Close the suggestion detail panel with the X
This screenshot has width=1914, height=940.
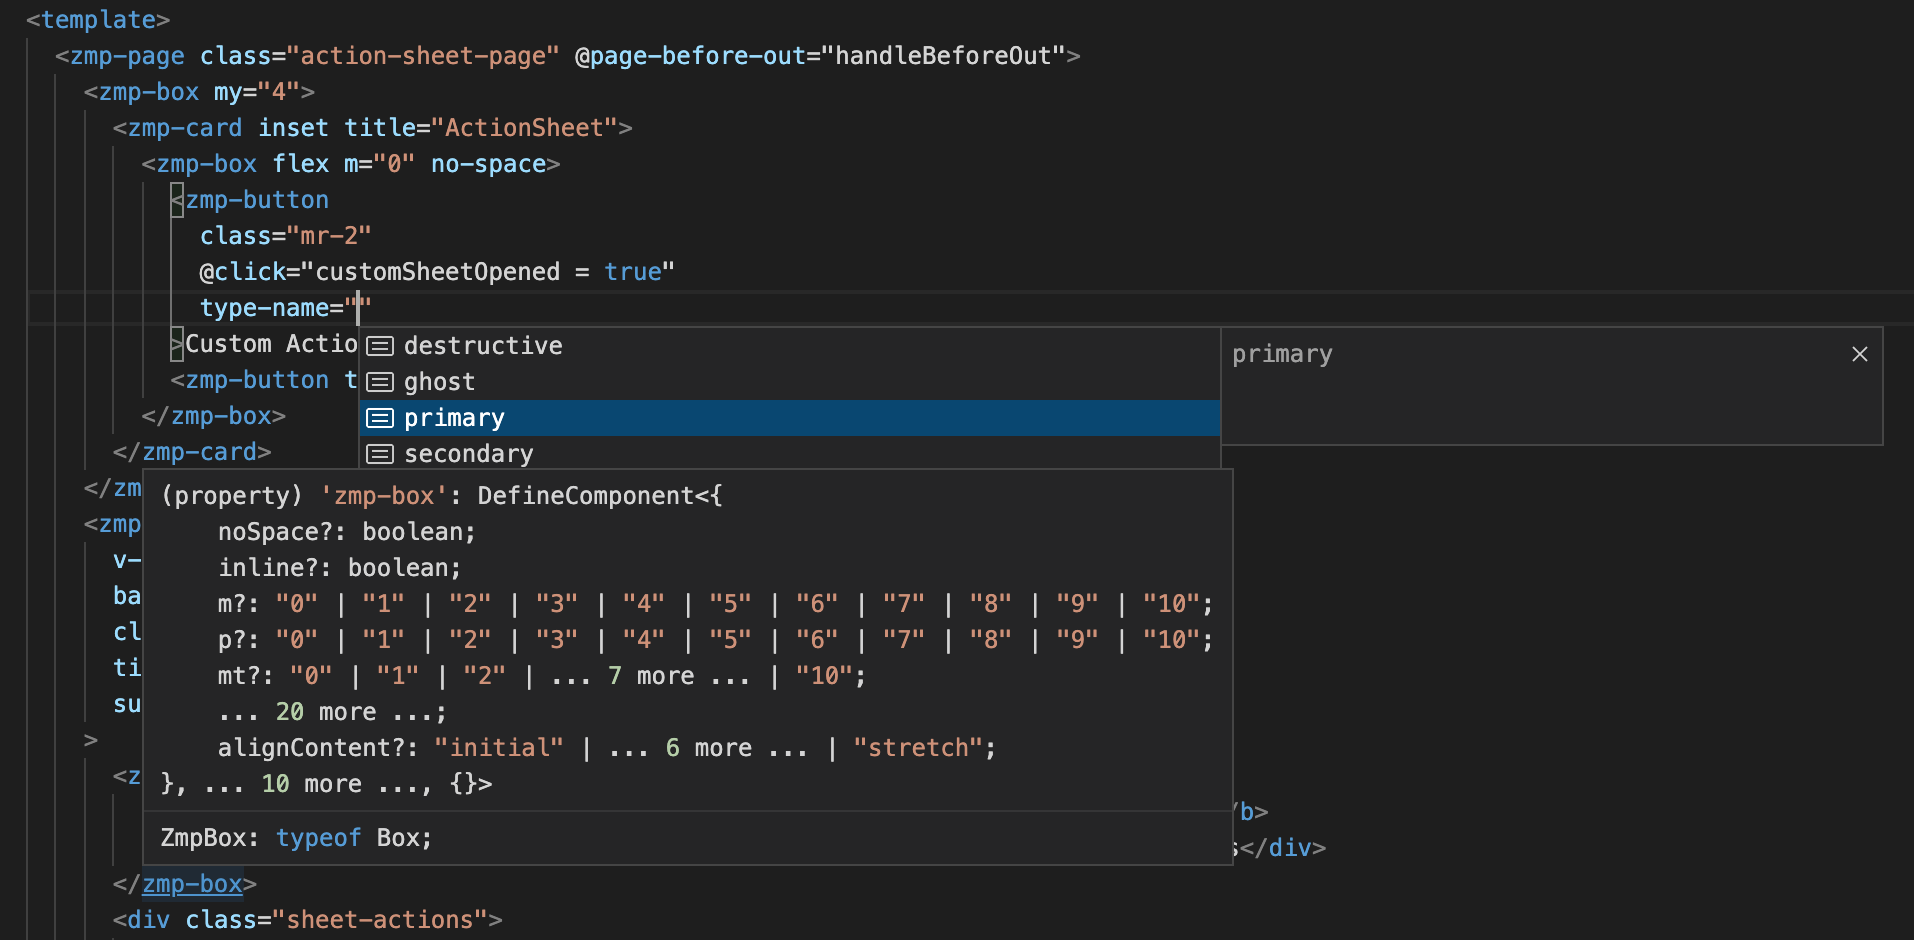1859,353
